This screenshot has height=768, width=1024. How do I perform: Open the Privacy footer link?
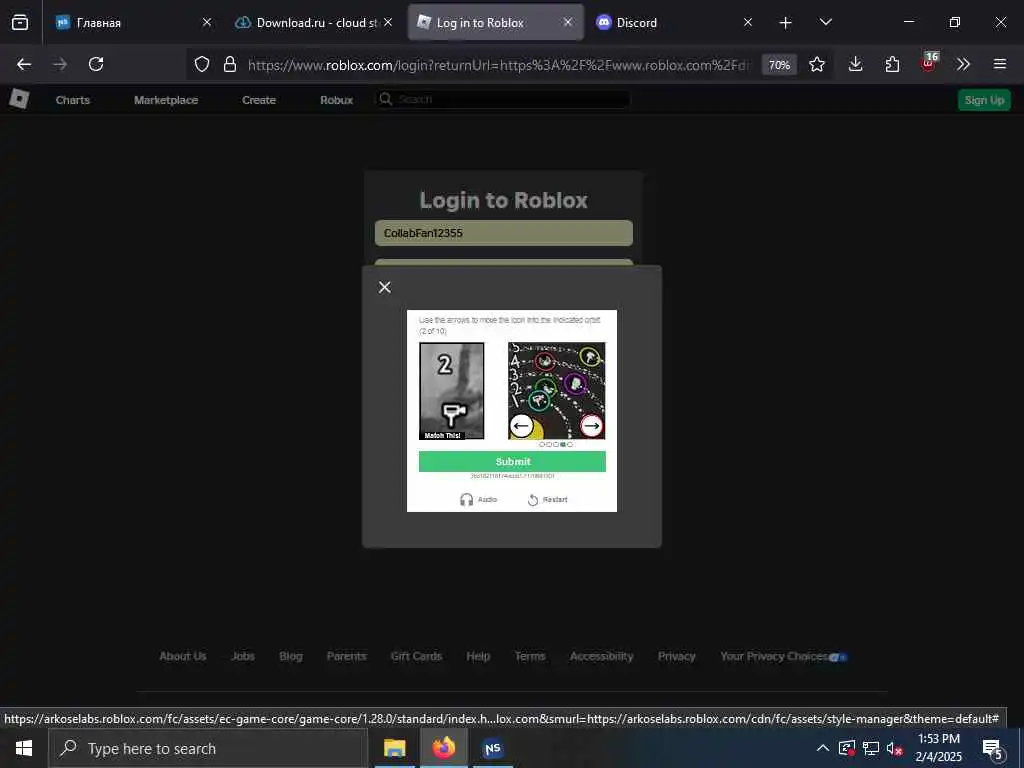[677, 656]
